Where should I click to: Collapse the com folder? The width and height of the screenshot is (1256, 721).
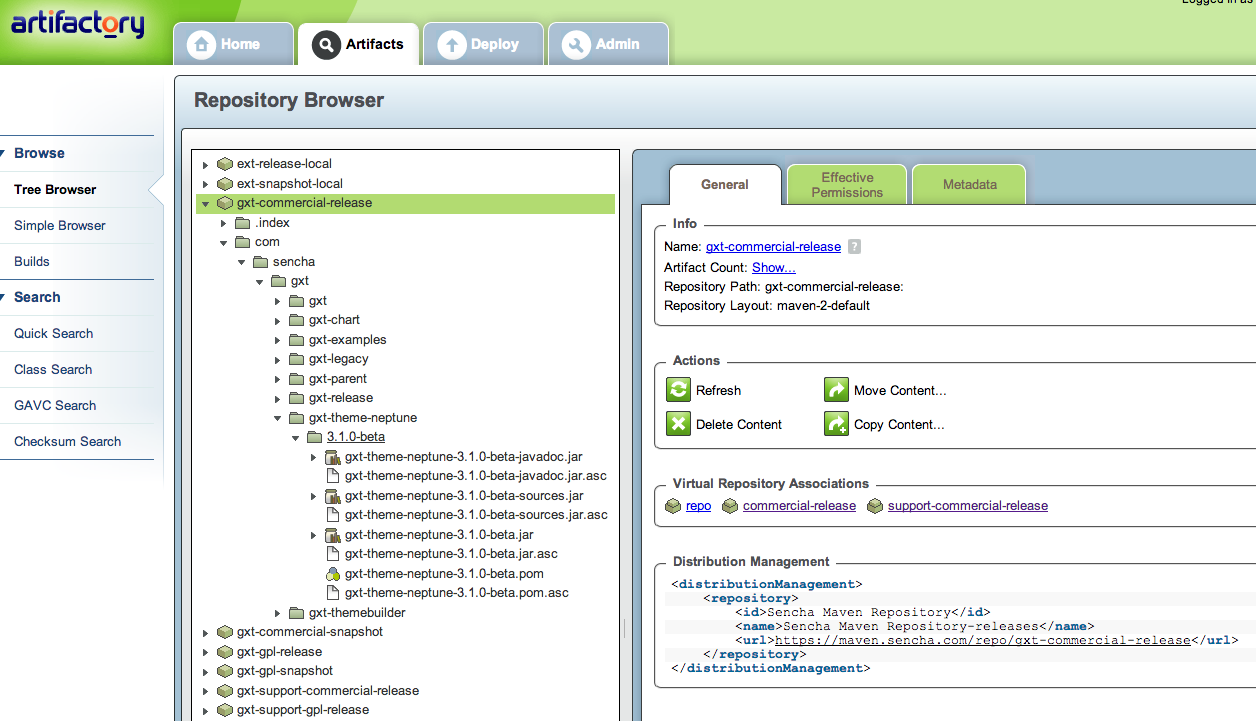click(224, 242)
